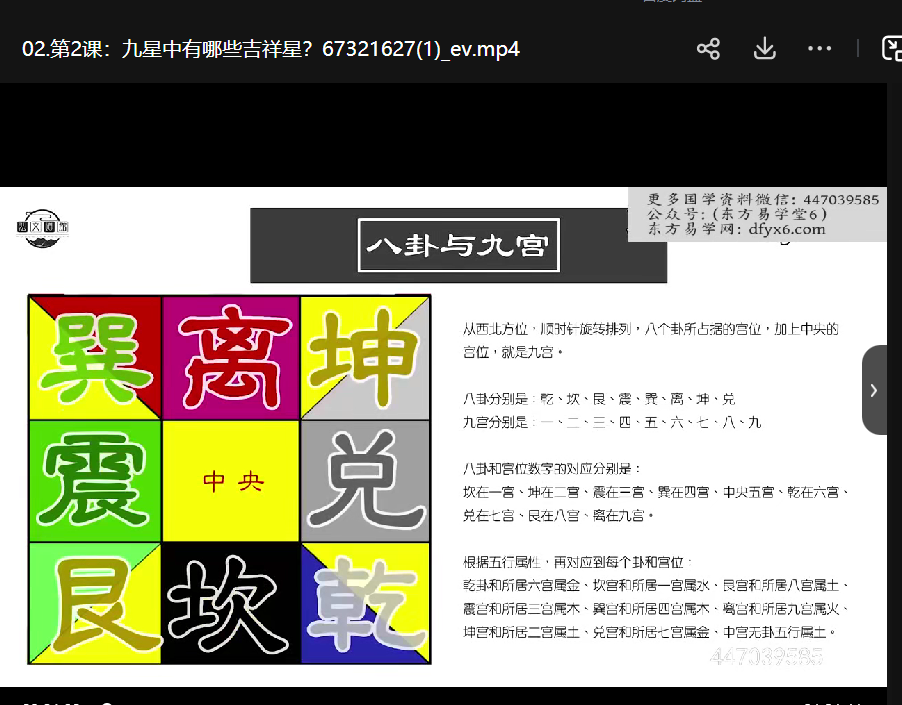
Task: Switch to mini window picture-in-picture mode
Action: (891, 49)
